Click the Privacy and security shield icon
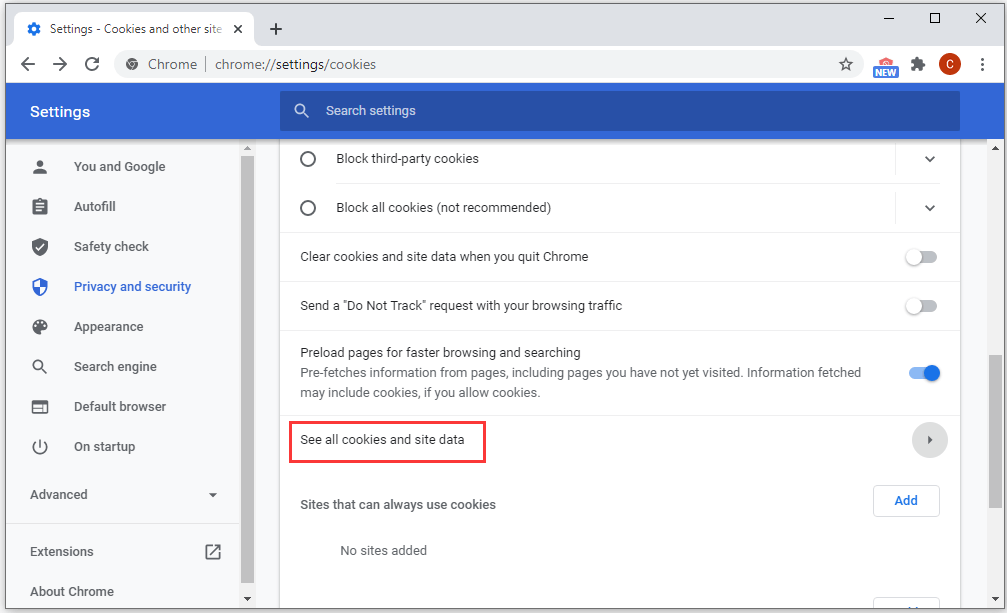1007x613 pixels. [x=40, y=286]
